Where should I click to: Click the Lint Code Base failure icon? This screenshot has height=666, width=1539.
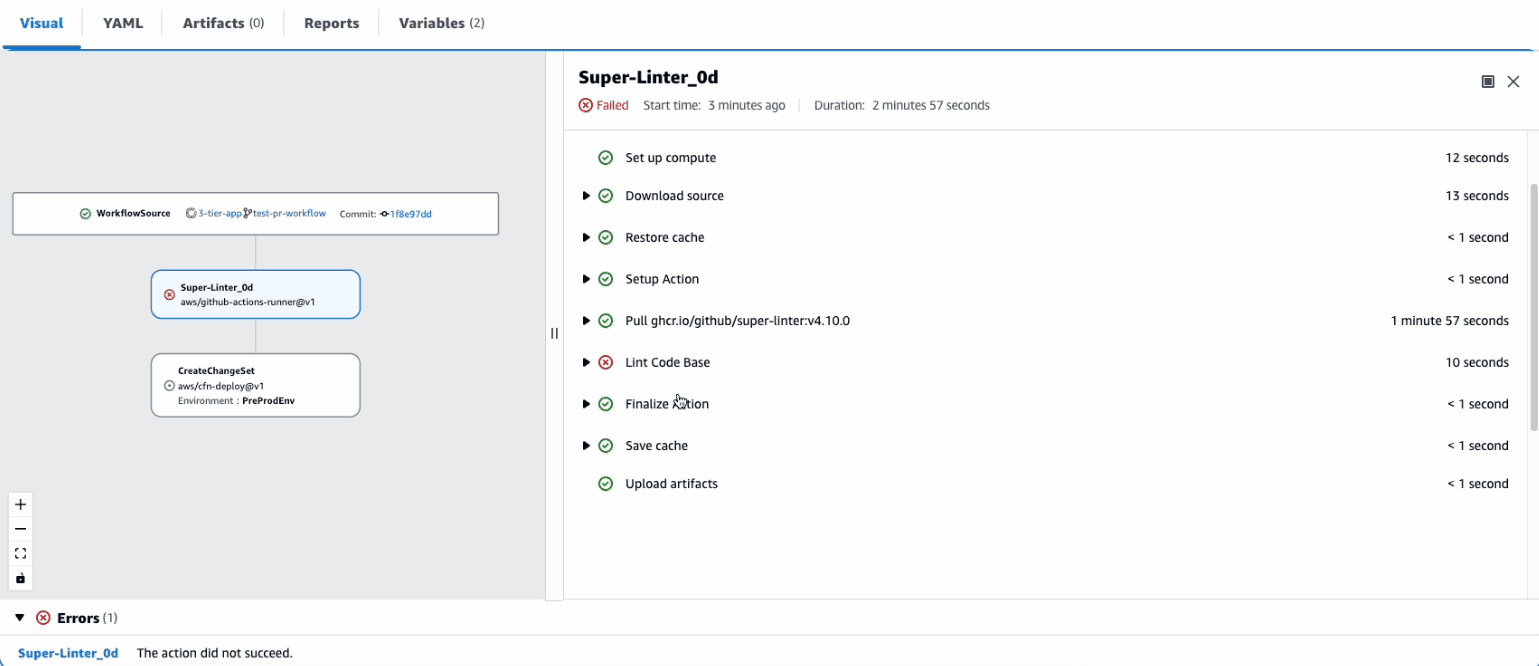pyautogui.click(x=605, y=363)
